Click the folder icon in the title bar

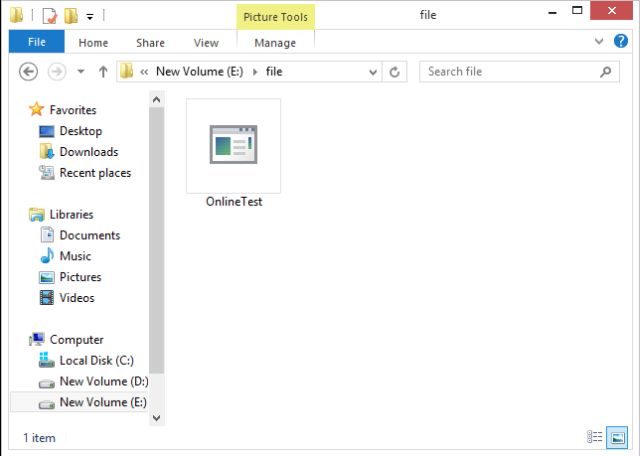pos(17,15)
